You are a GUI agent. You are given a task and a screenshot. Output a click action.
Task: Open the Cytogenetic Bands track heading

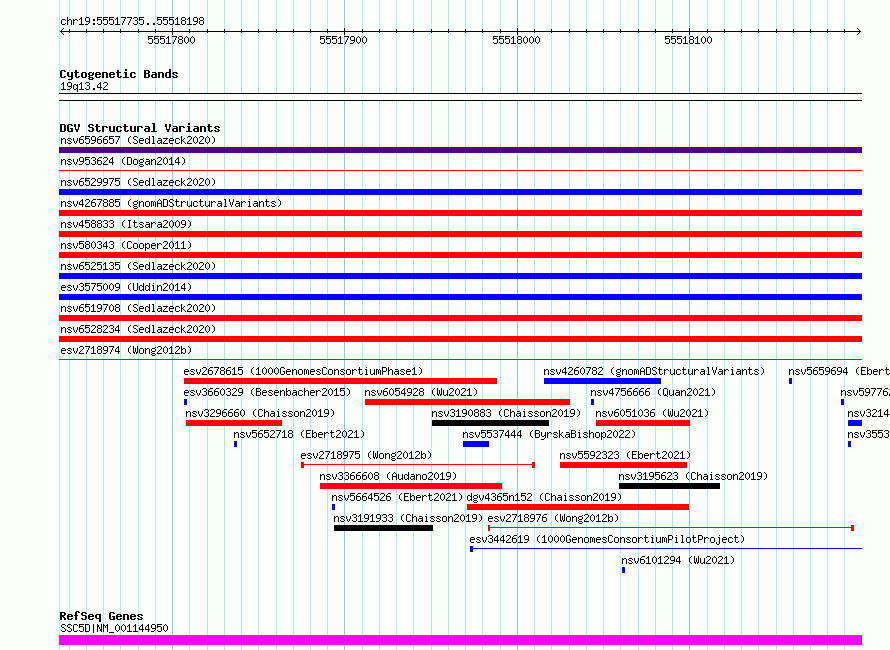click(x=119, y=74)
